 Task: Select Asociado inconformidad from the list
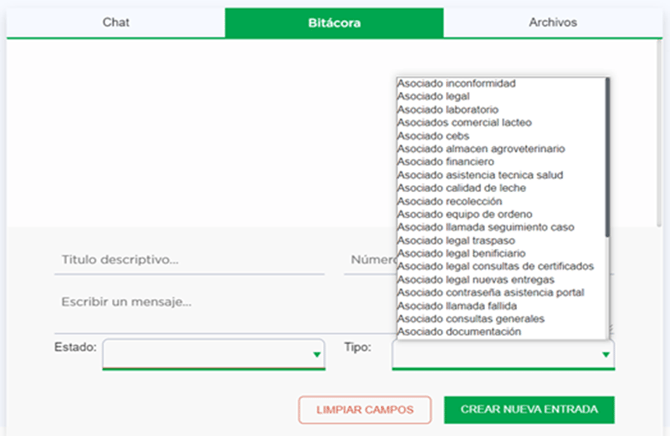click(455, 83)
